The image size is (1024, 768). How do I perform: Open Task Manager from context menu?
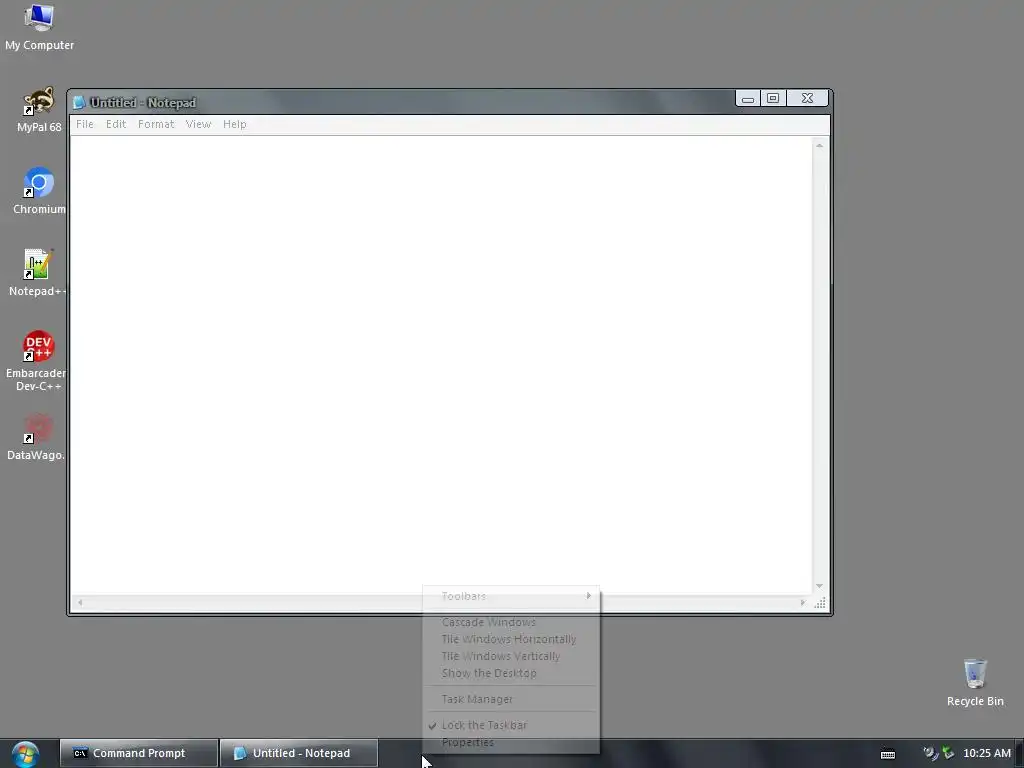[x=511, y=699]
